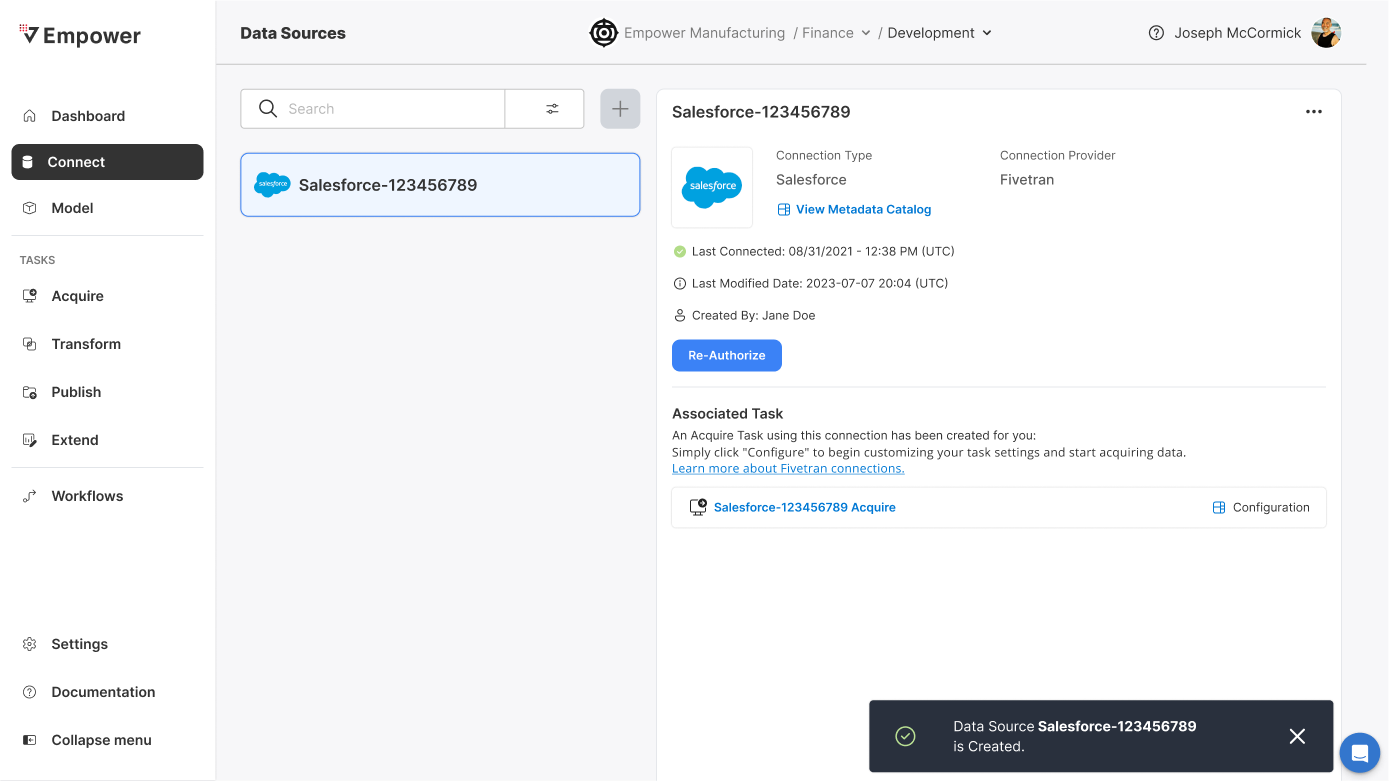Screen dimensions: 1389x781
Task: Click the help icon beside user name
Action: click(x=1156, y=33)
